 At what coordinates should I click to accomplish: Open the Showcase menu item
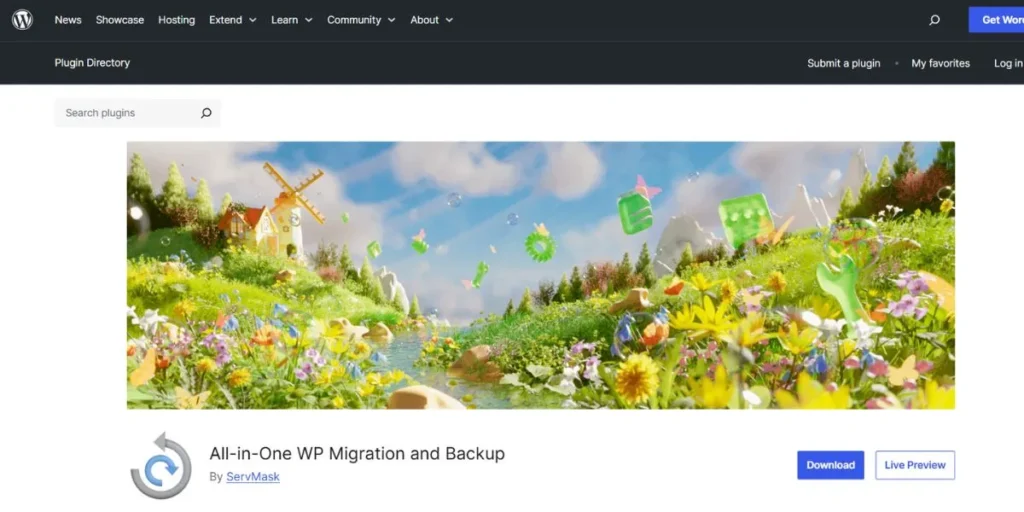(x=120, y=20)
